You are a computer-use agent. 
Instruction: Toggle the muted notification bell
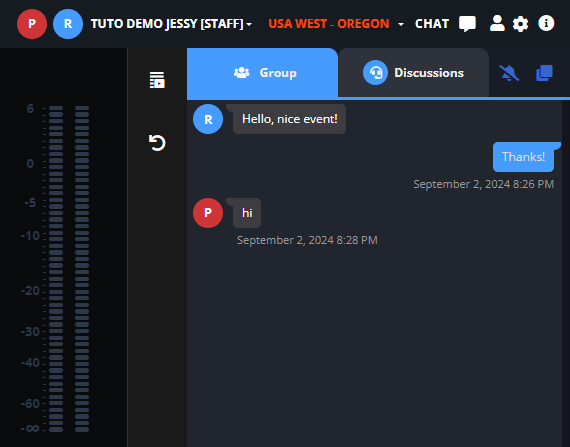click(x=509, y=73)
